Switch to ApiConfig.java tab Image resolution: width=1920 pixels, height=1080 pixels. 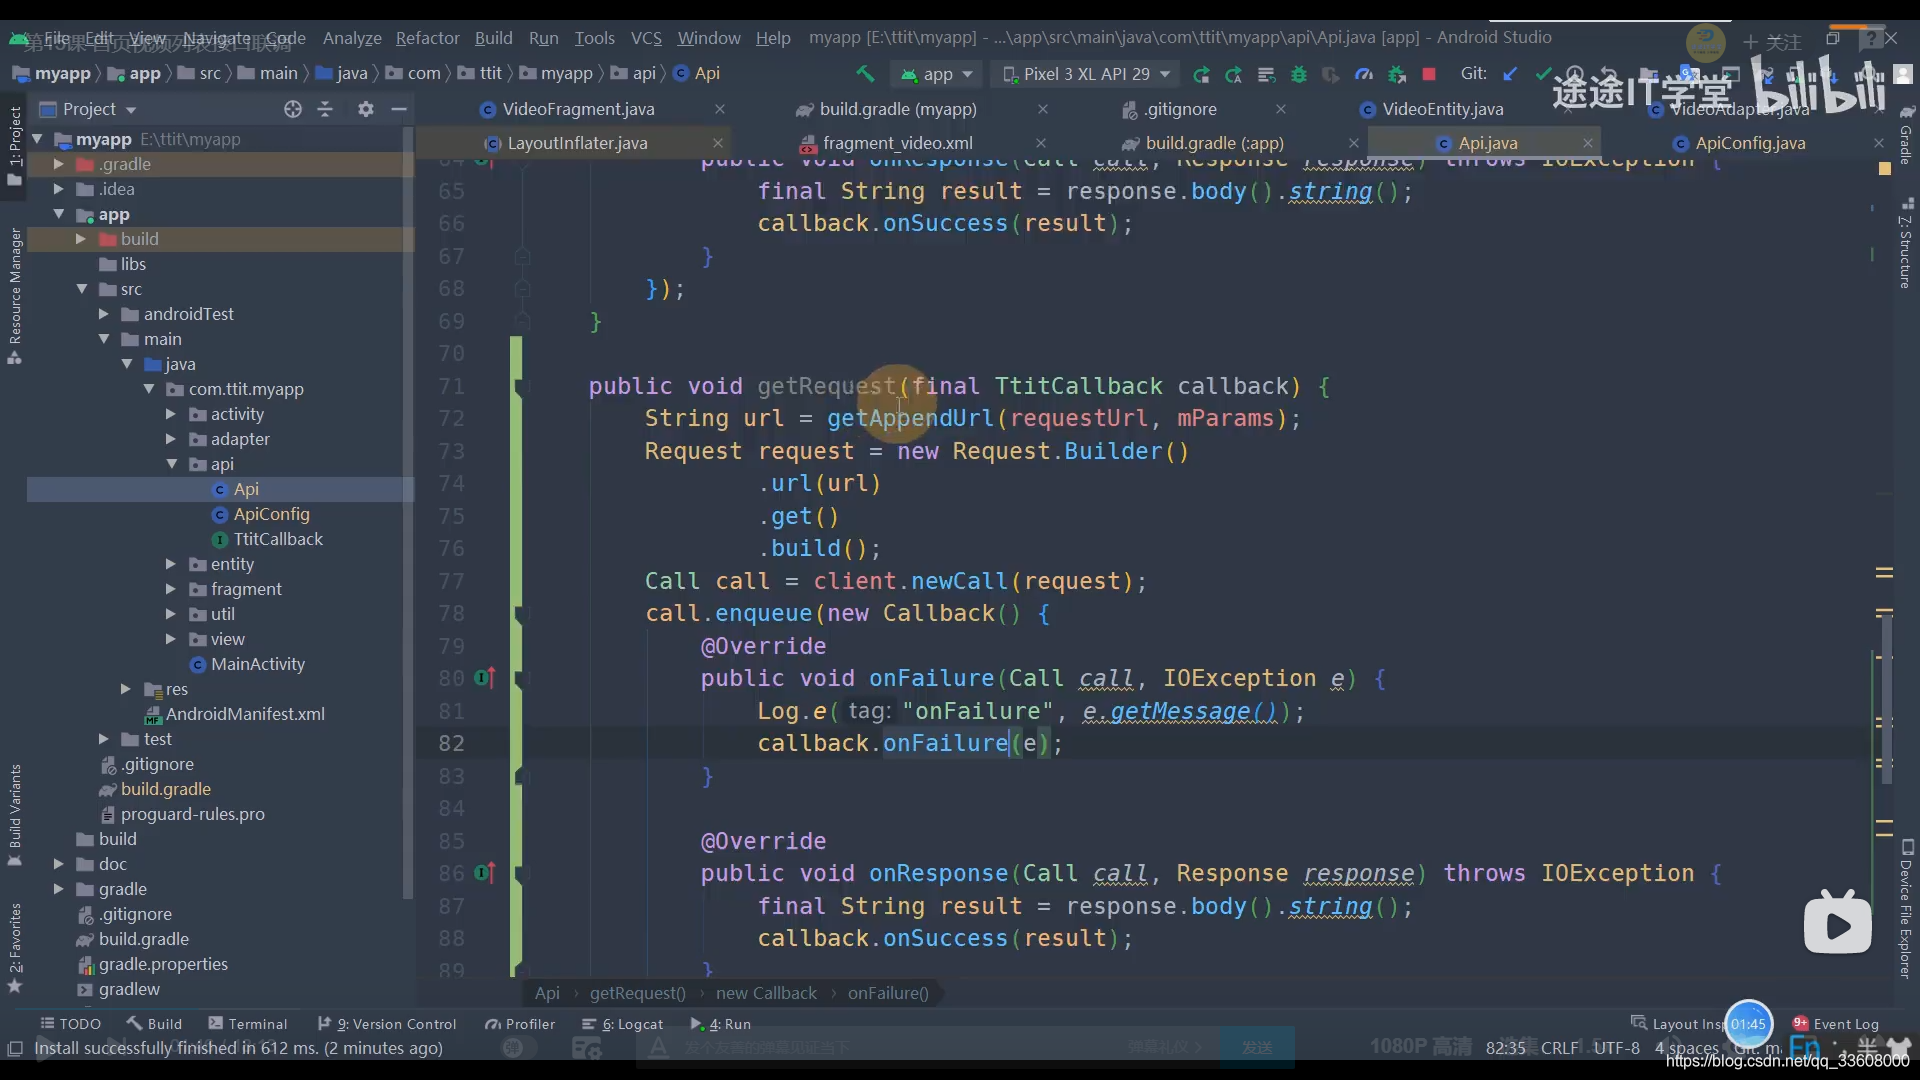point(1750,143)
